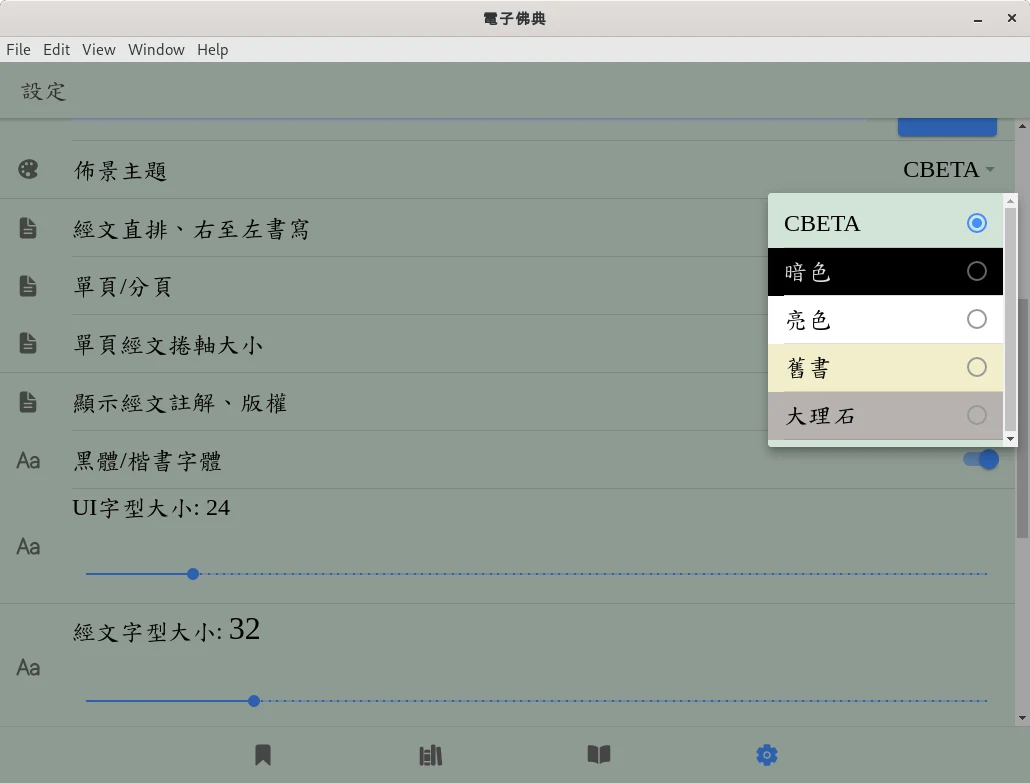Pick CBETA entry in the theme popup
1030x783 pixels.
[885, 223]
